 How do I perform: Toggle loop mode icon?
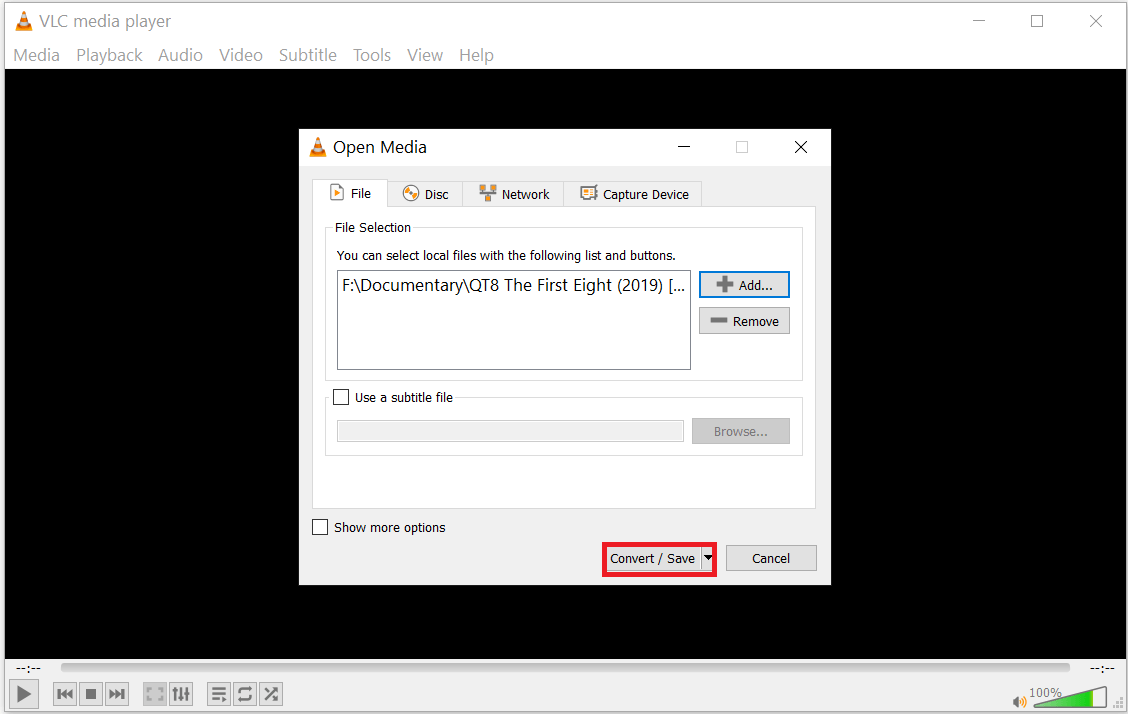pos(245,694)
